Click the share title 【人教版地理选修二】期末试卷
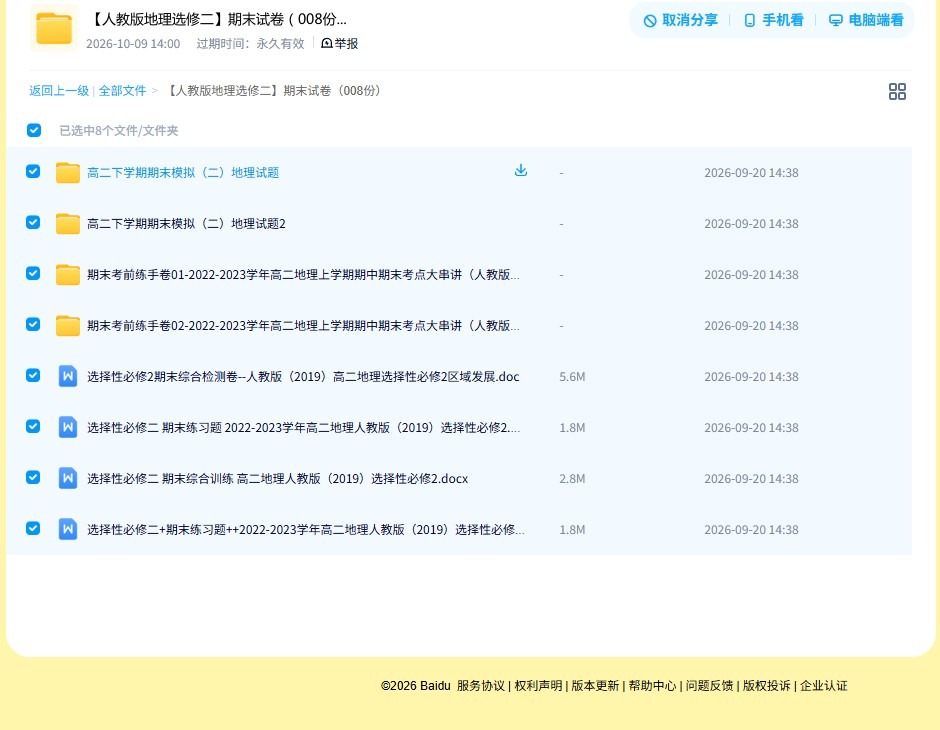The height and width of the screenshot is (730, 940). pyautogui.click(x=218, y=19)
